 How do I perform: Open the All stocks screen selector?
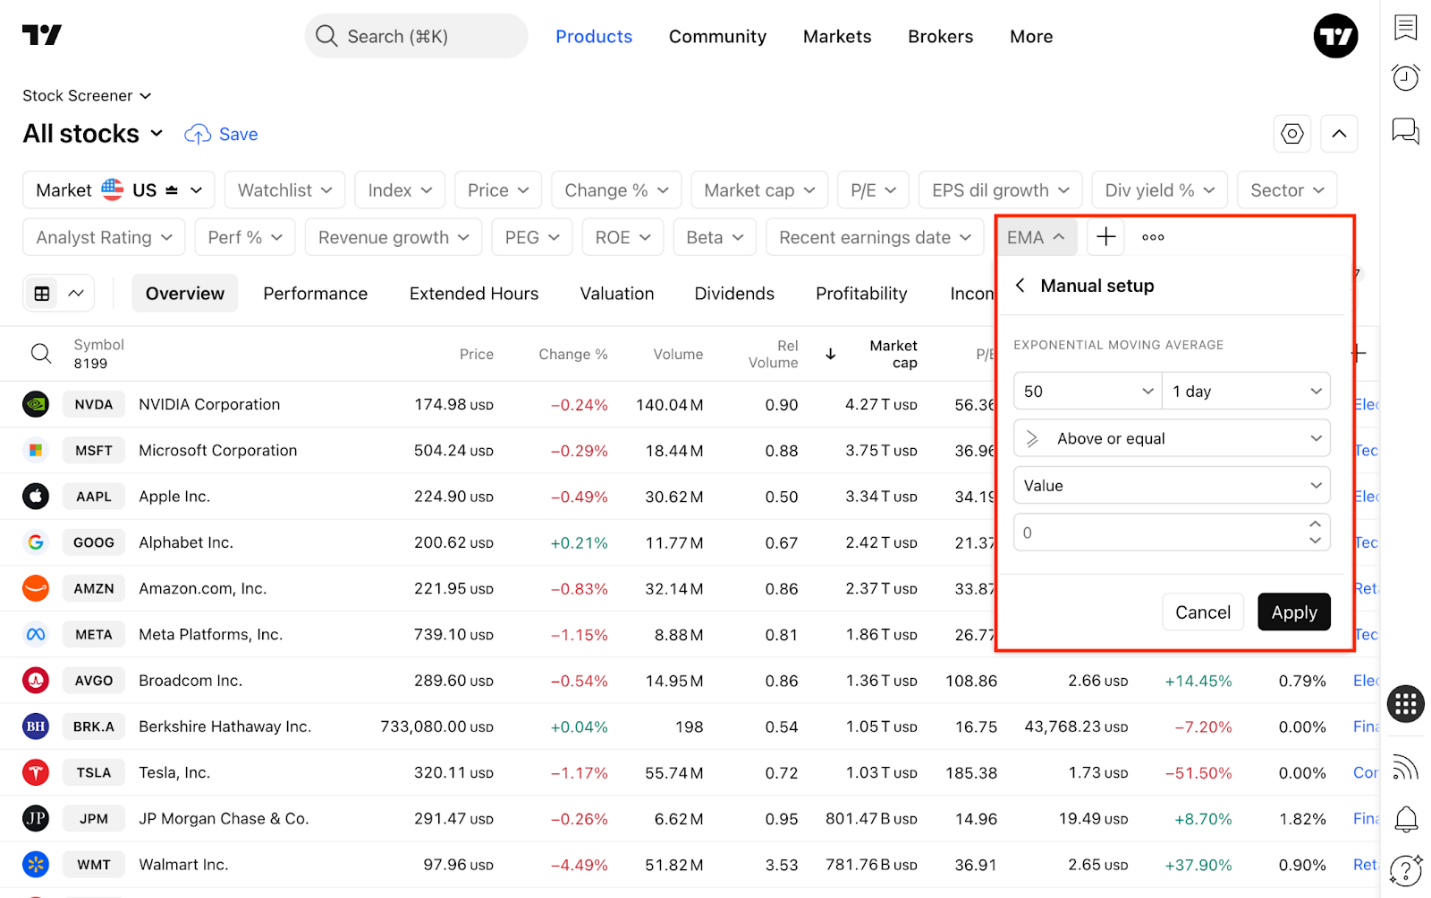pos(93,134)
